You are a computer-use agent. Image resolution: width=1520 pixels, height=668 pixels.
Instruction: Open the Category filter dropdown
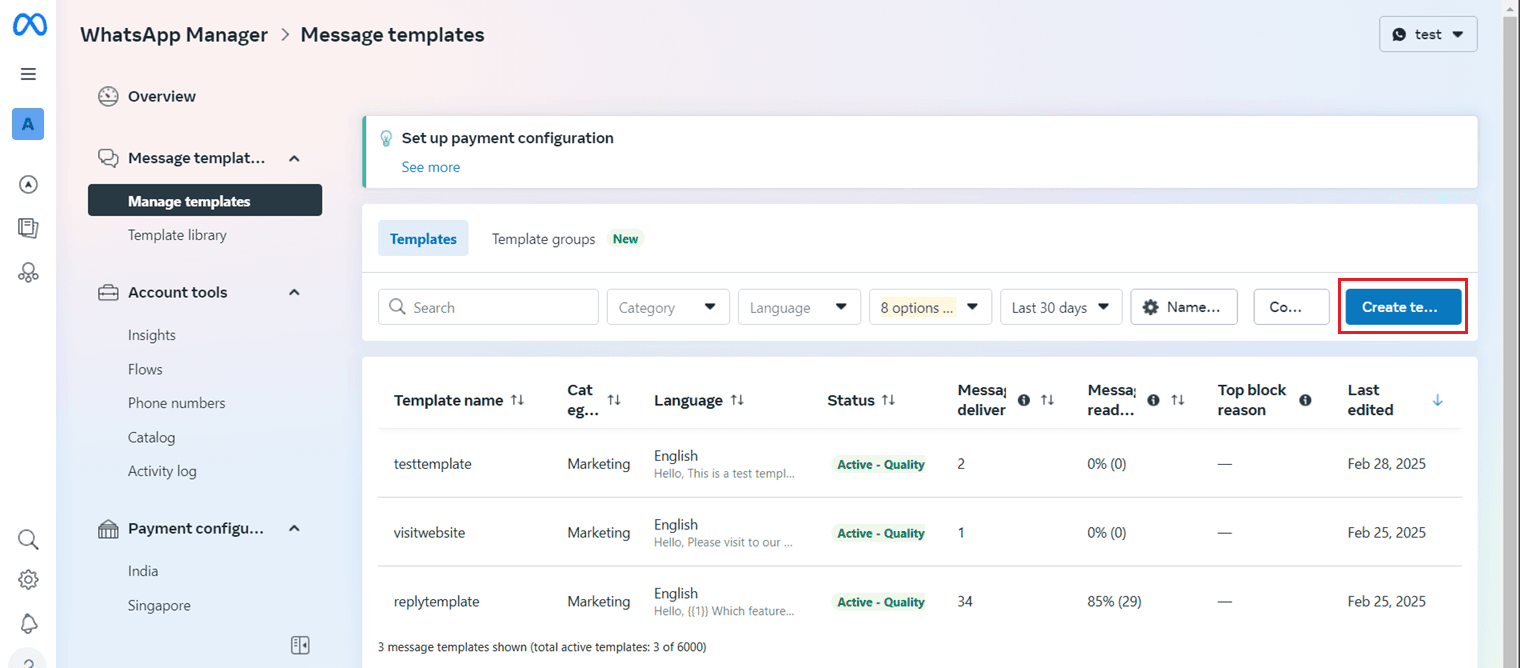668,307
